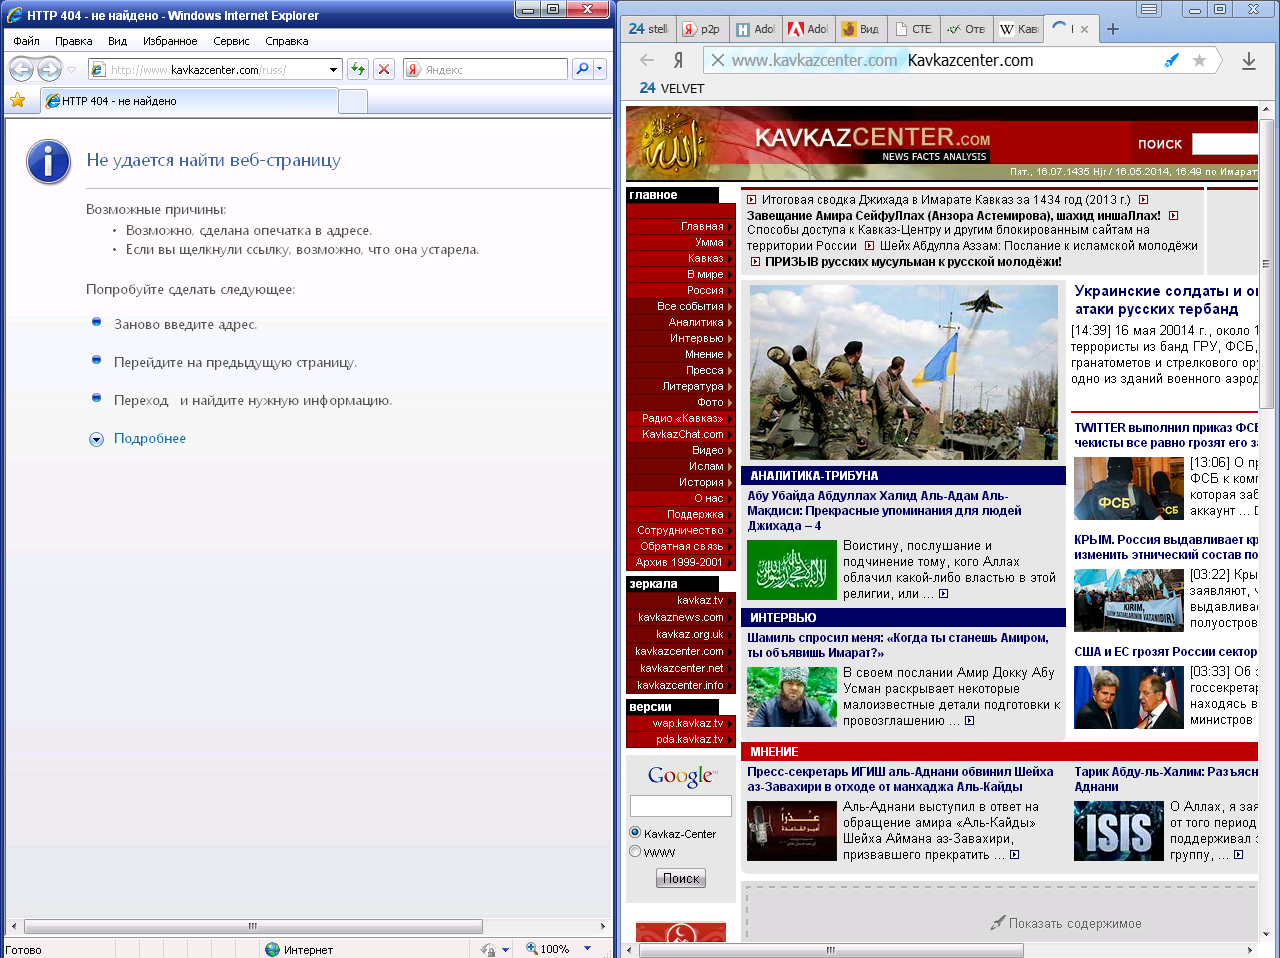Switch to the 'p2p' Yandex tab
The image size is (1280, 958).
(702, 29)
